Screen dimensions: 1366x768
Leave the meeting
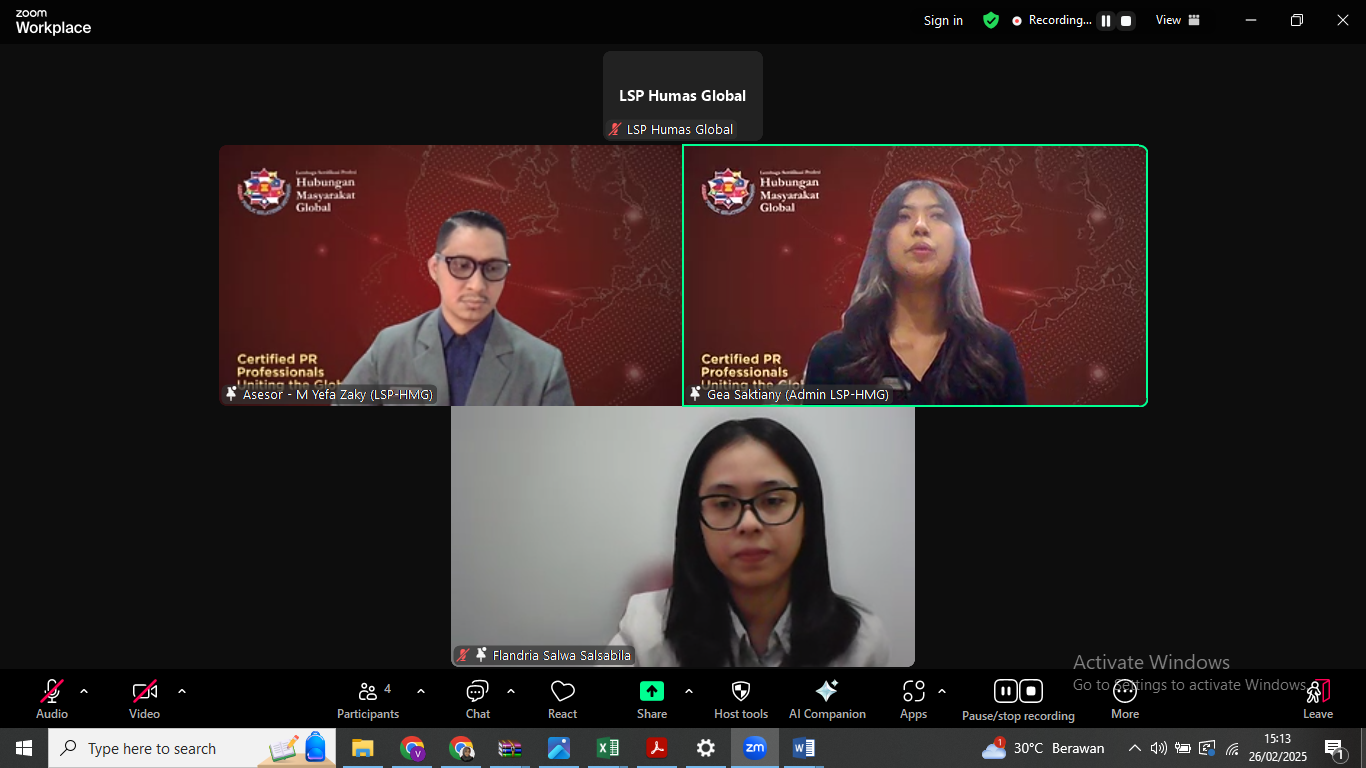point(1318,699)
